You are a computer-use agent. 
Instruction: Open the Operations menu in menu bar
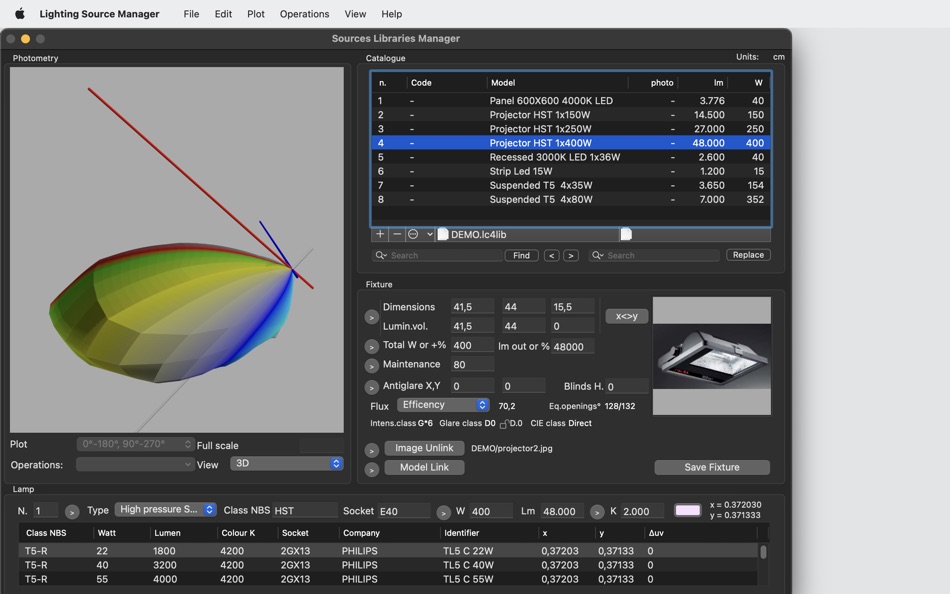304,13
